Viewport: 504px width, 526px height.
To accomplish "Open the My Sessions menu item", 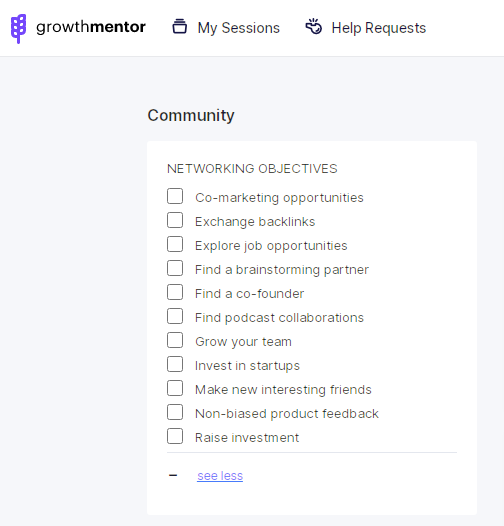I will [x=226, y=28].
